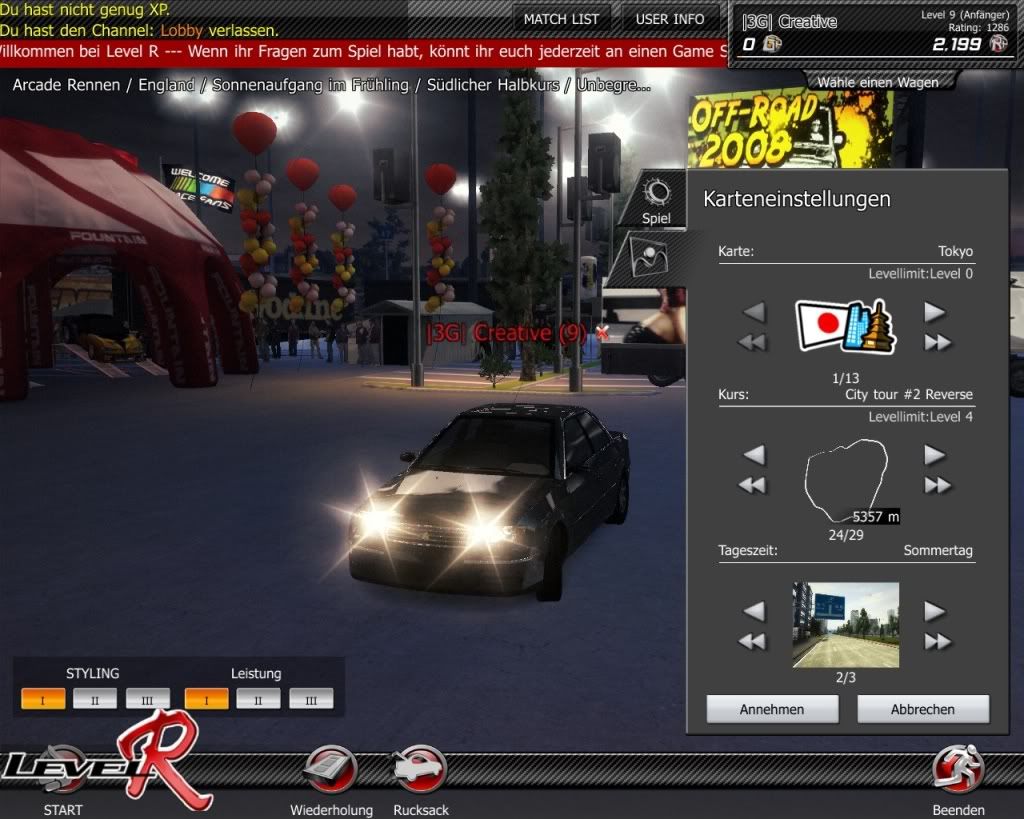This screenshot has width=1024, height=819.
Task: Open the MATCH LIST menu
Action: (x=562, y=19)
